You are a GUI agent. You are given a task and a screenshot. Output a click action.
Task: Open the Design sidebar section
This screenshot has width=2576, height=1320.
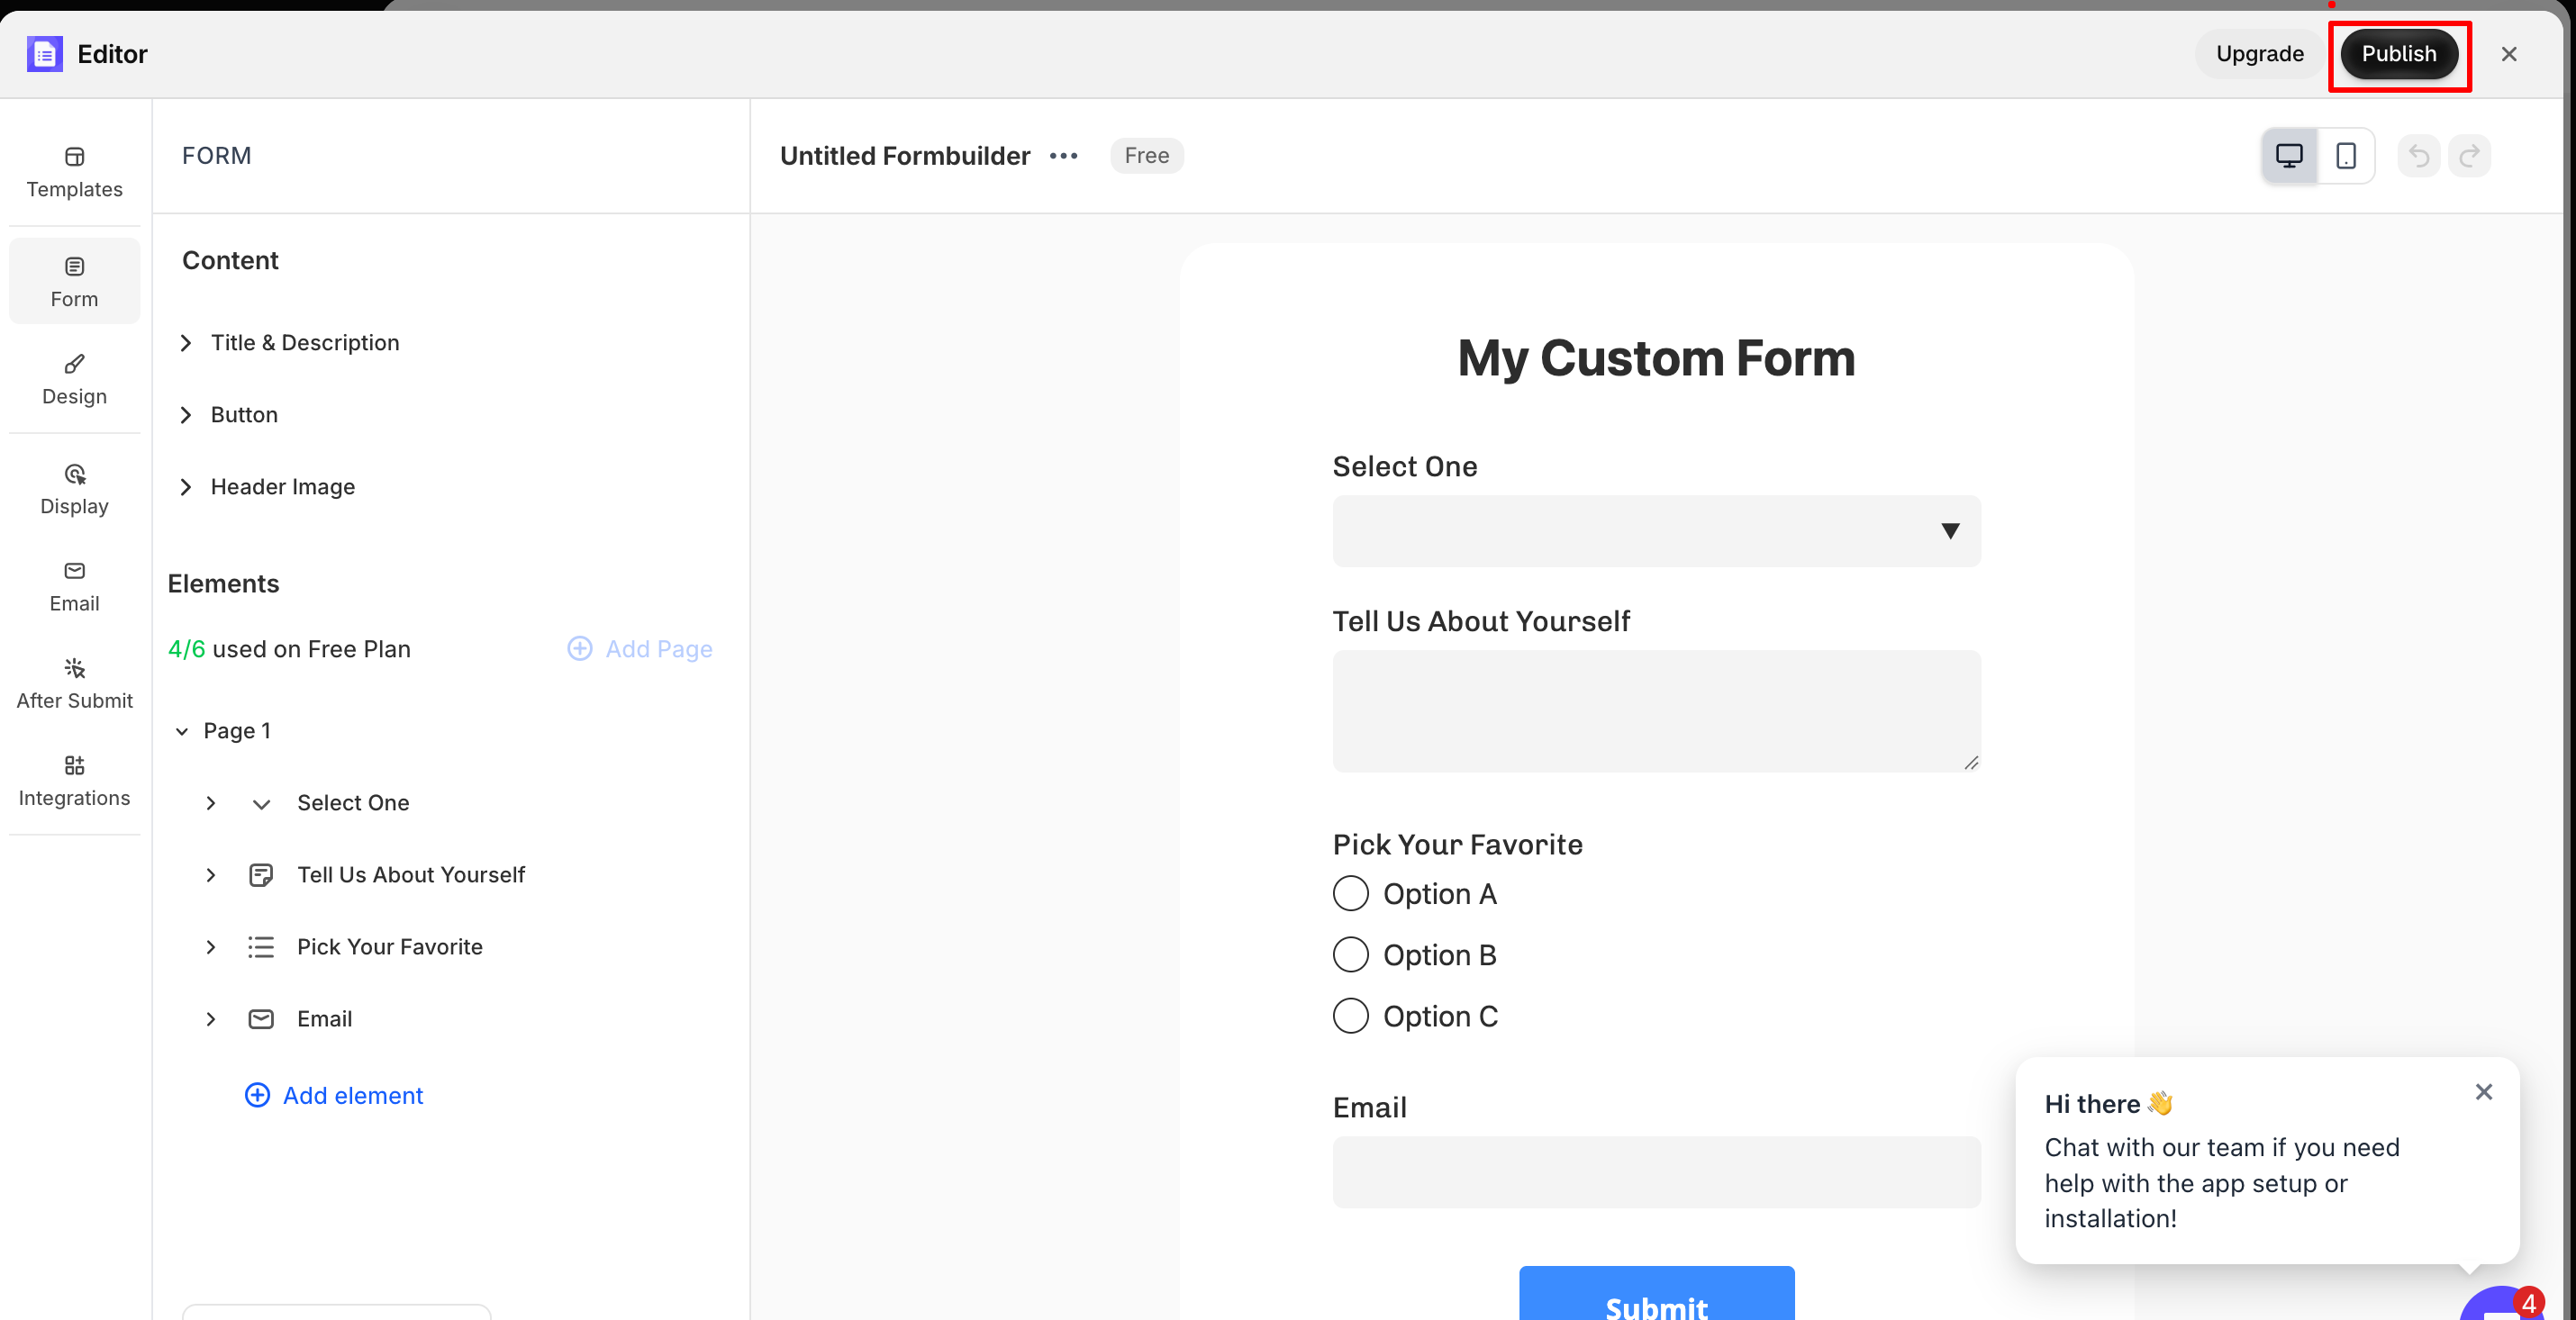(74, 379)
